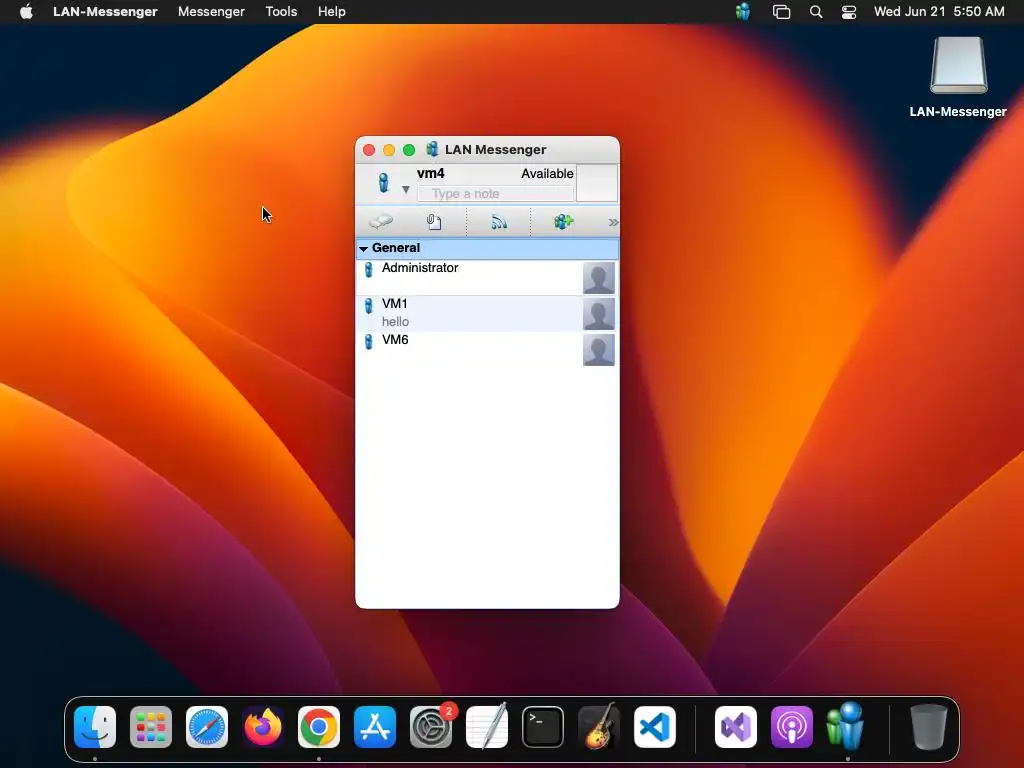The image size is (1024, 768).
Task: Click the vm4 status avatar icon
Action: (x=384, y=182)
